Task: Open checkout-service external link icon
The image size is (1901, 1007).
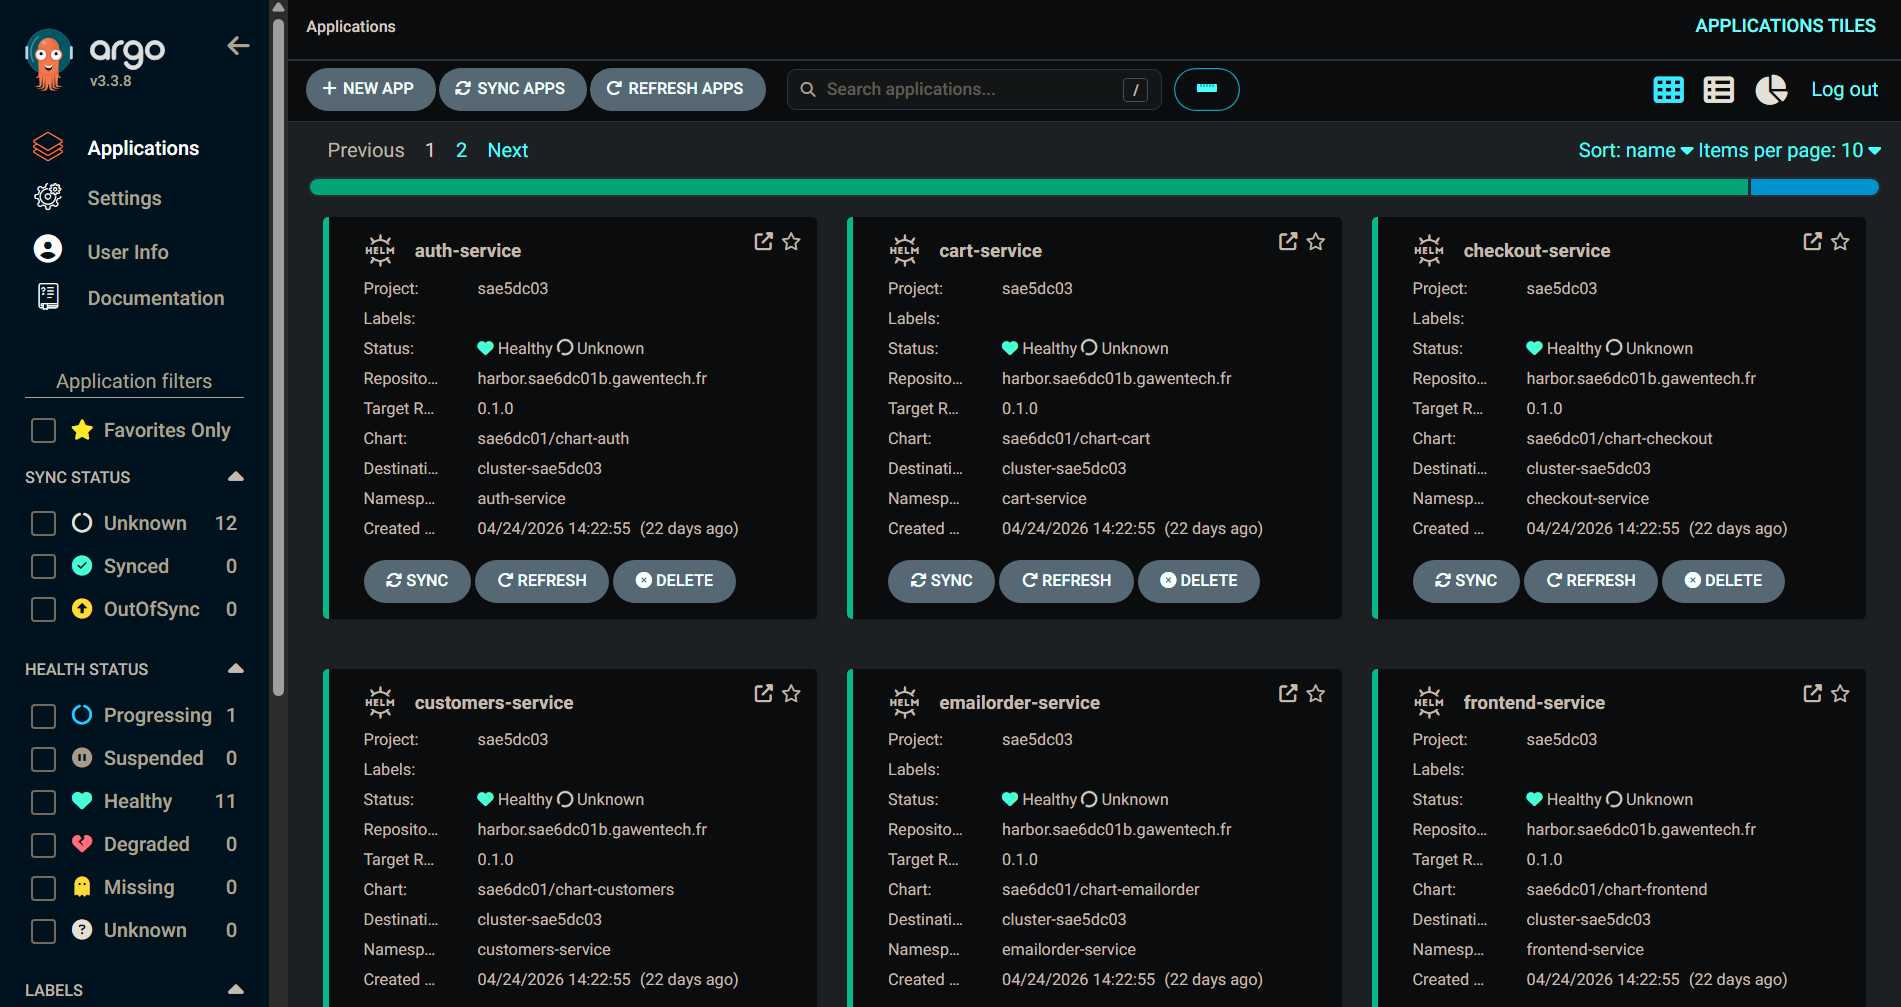Action: [1812, 241]
